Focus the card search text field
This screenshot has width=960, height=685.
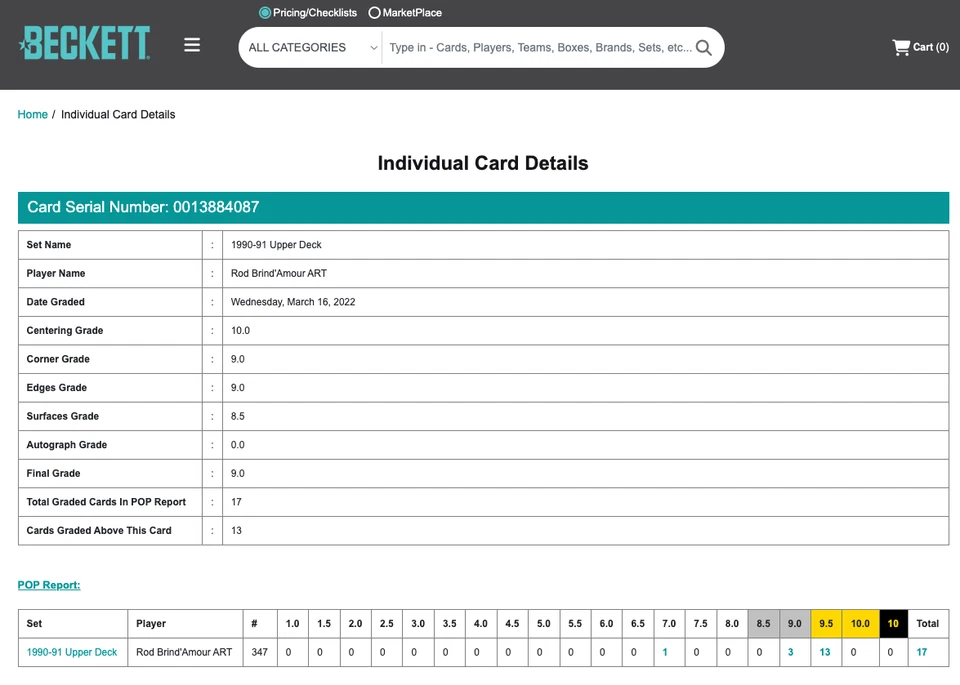[540, 47]
